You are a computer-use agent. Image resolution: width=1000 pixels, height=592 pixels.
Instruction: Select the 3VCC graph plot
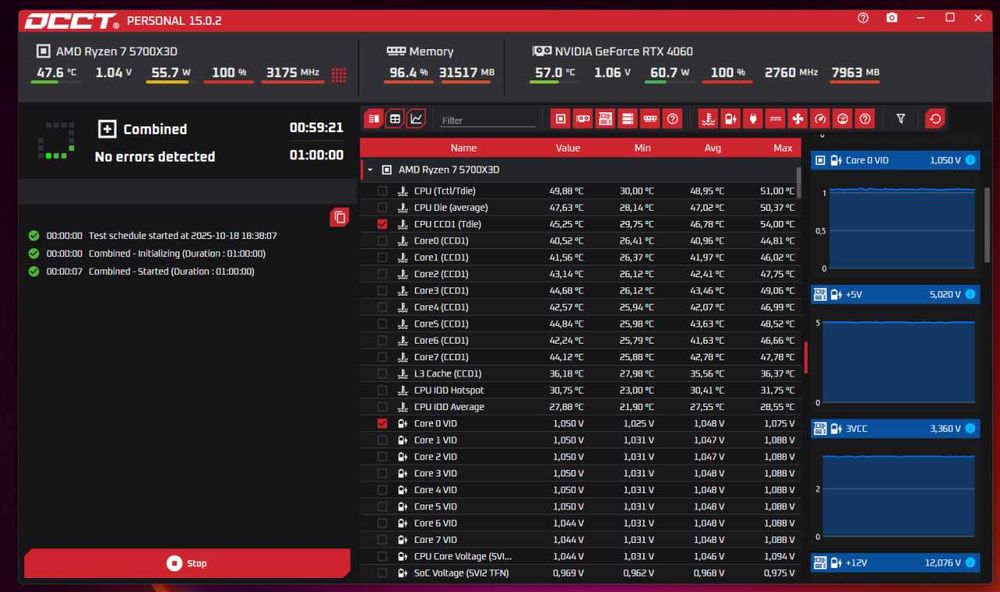tap(899, 496)
